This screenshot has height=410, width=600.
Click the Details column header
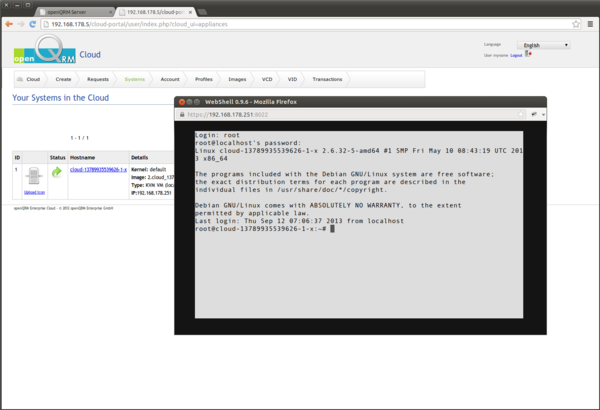pos(139,157)
